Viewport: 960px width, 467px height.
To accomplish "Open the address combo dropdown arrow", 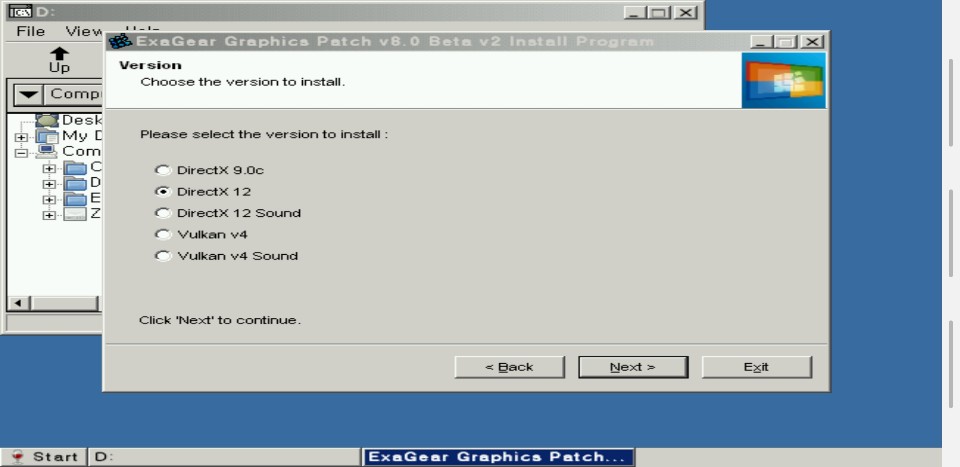I will [x=29, y=95].
